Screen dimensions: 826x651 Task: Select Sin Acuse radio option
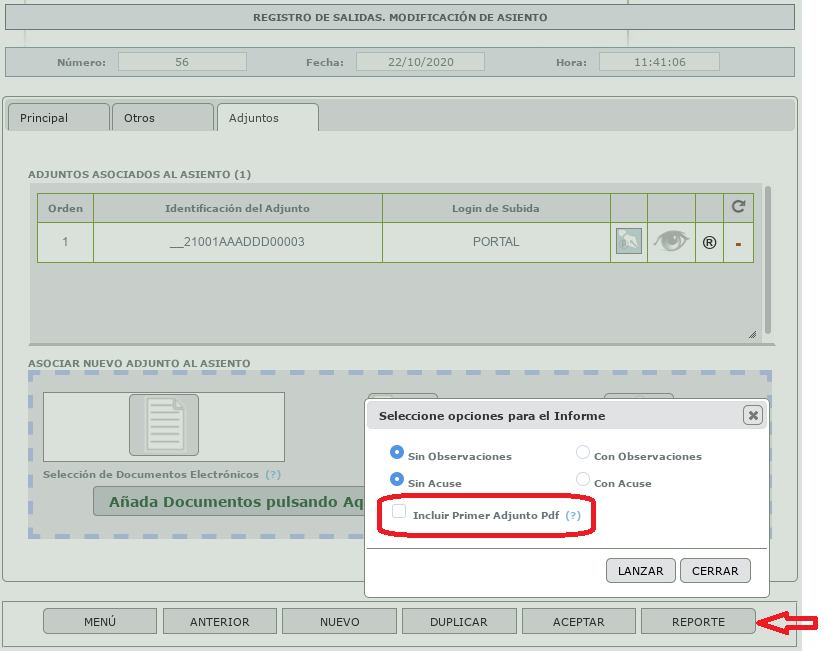(397, 479)
